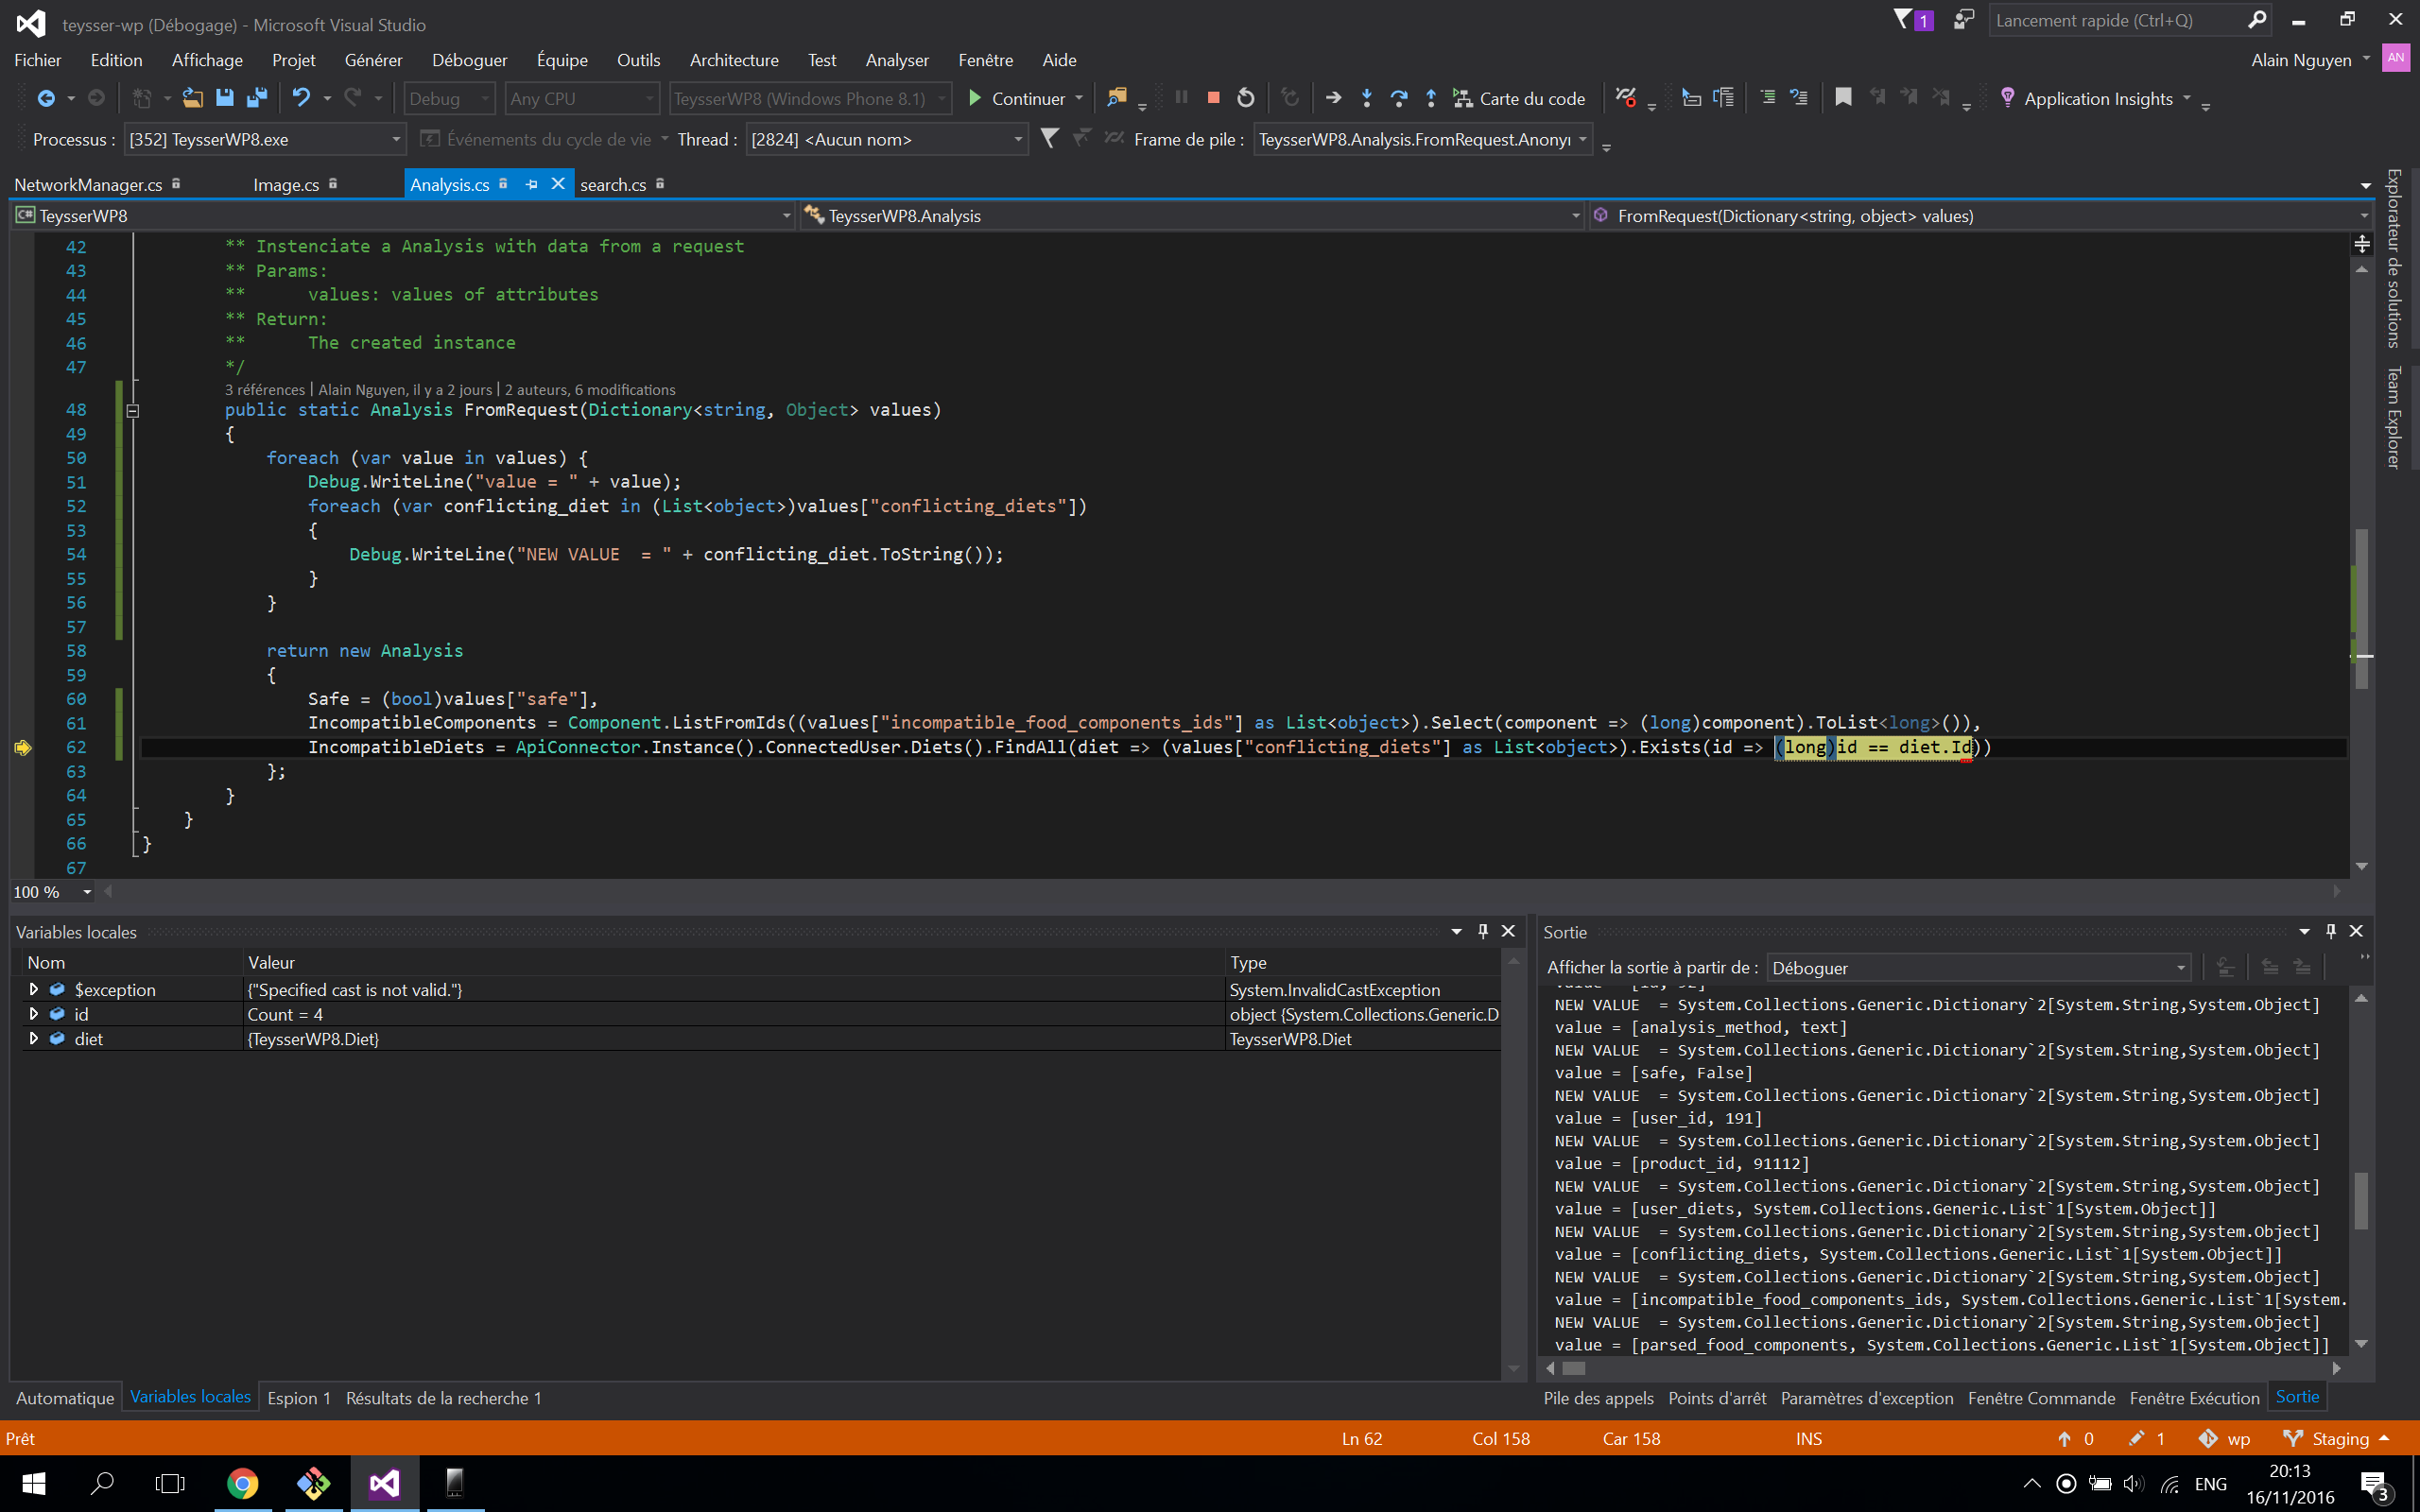
Task: Click the code editor vertical scrollbar thumb
Action: coord(2361,608)
